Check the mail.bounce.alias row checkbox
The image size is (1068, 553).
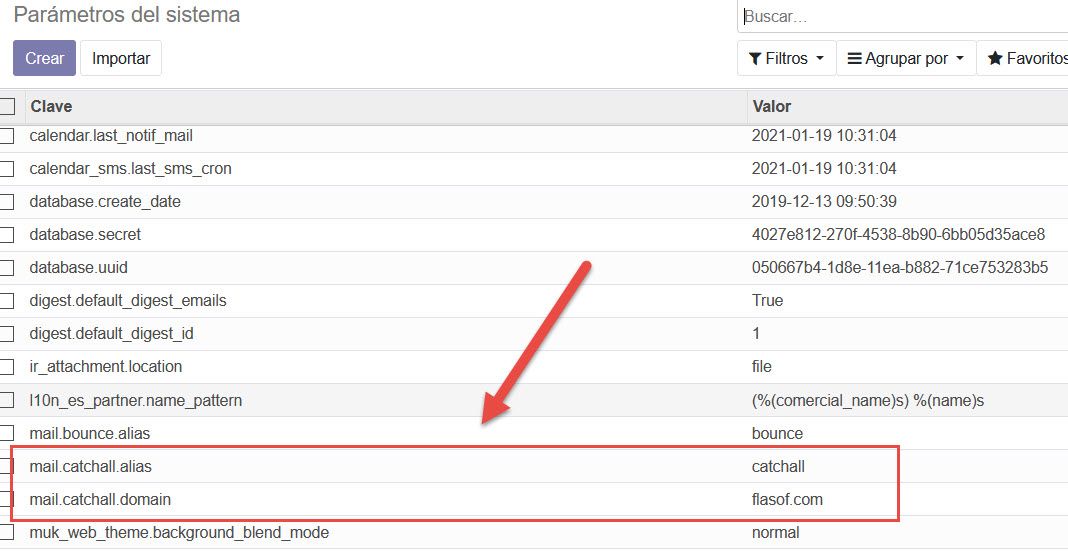[7, 433]
